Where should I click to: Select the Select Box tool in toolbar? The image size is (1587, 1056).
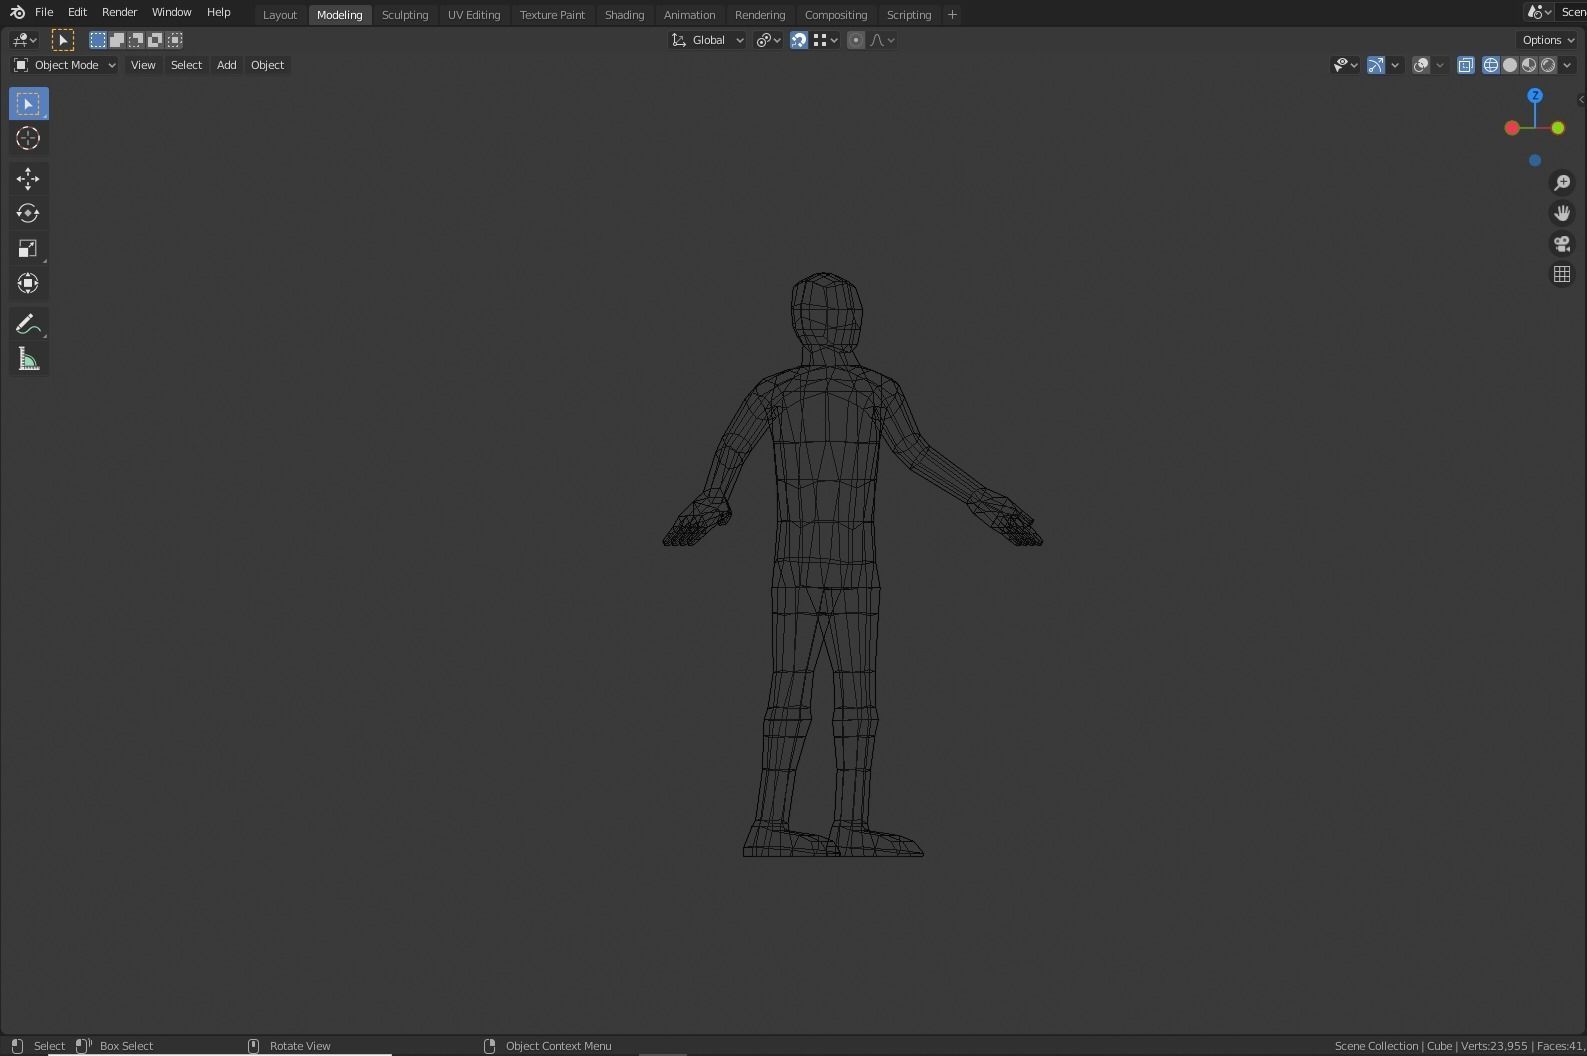click(x=28, y=104)
